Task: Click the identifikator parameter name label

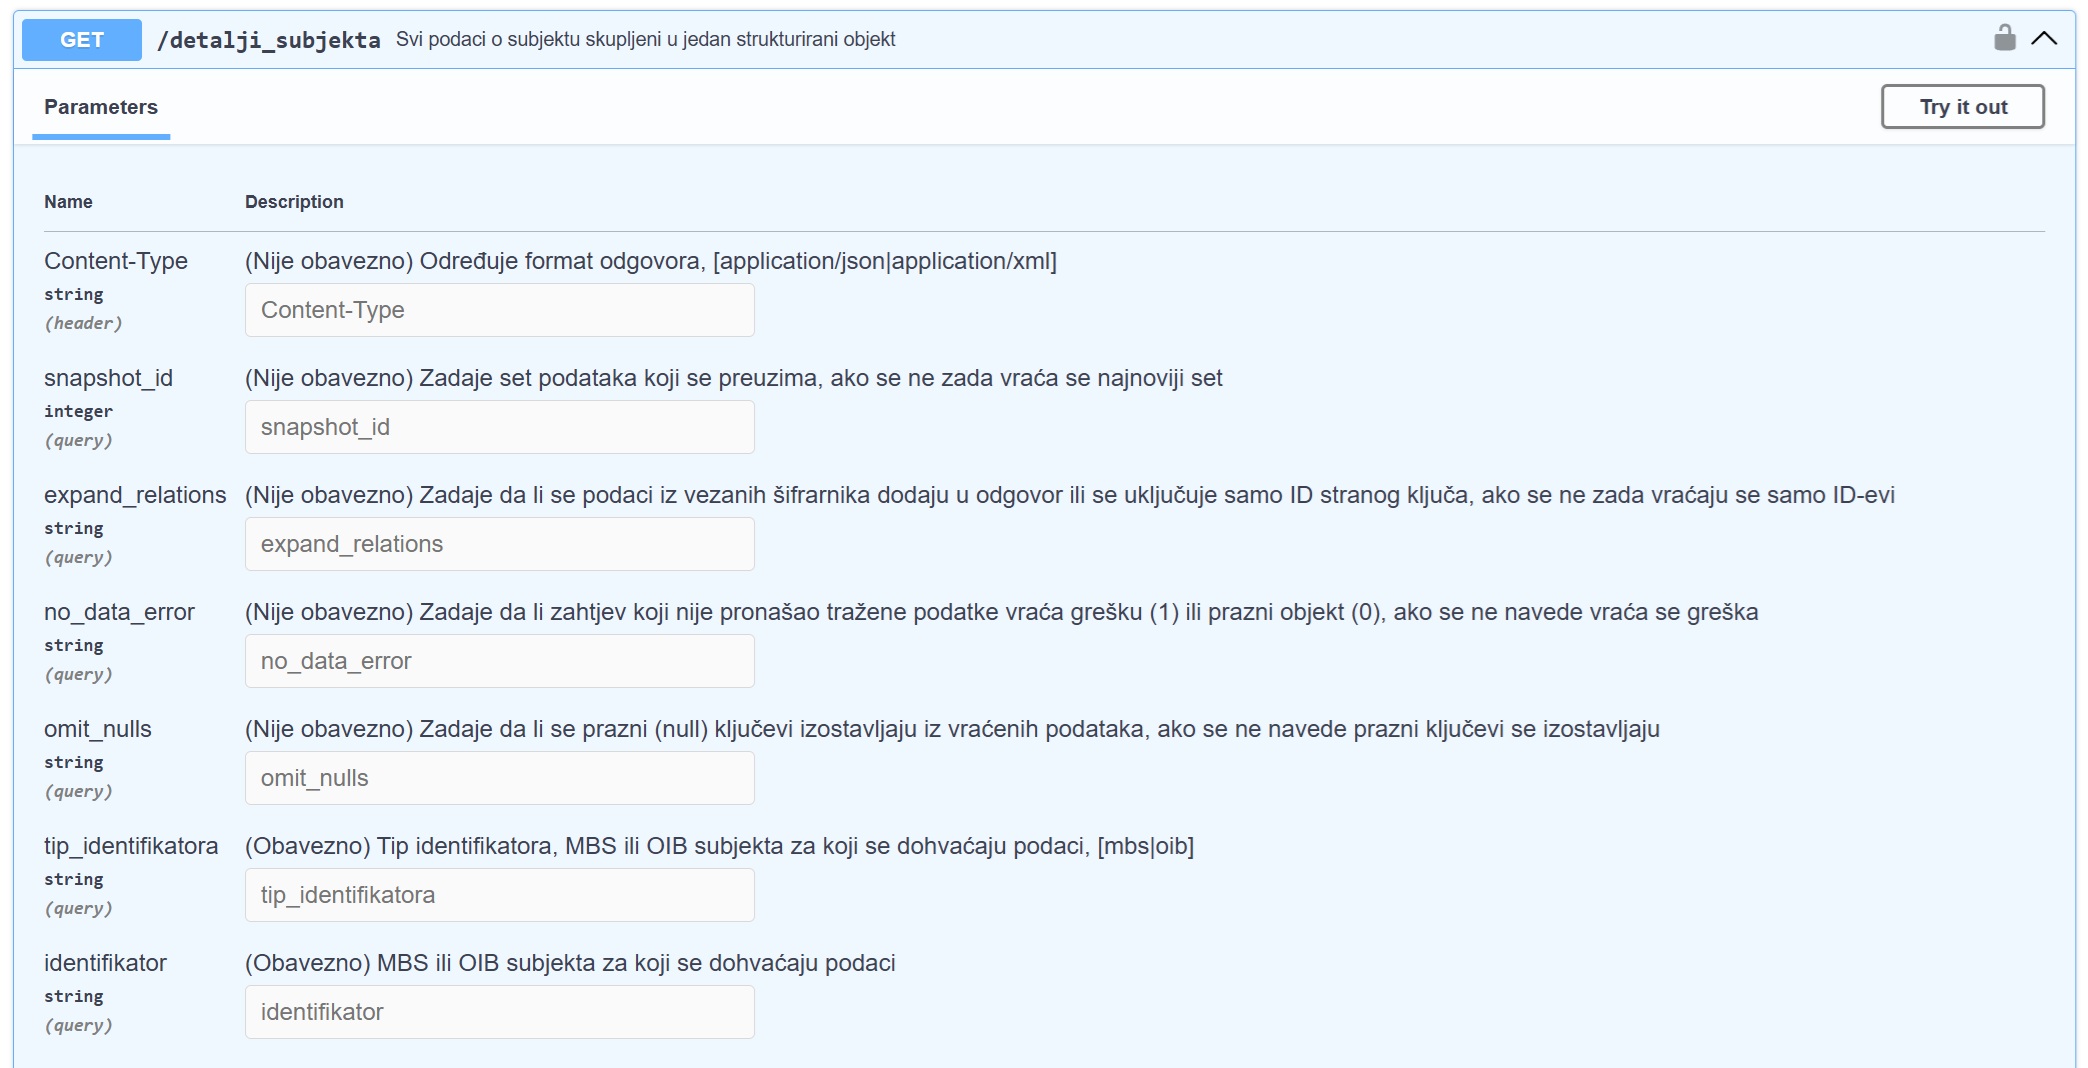Action: [x=105, y=963]
